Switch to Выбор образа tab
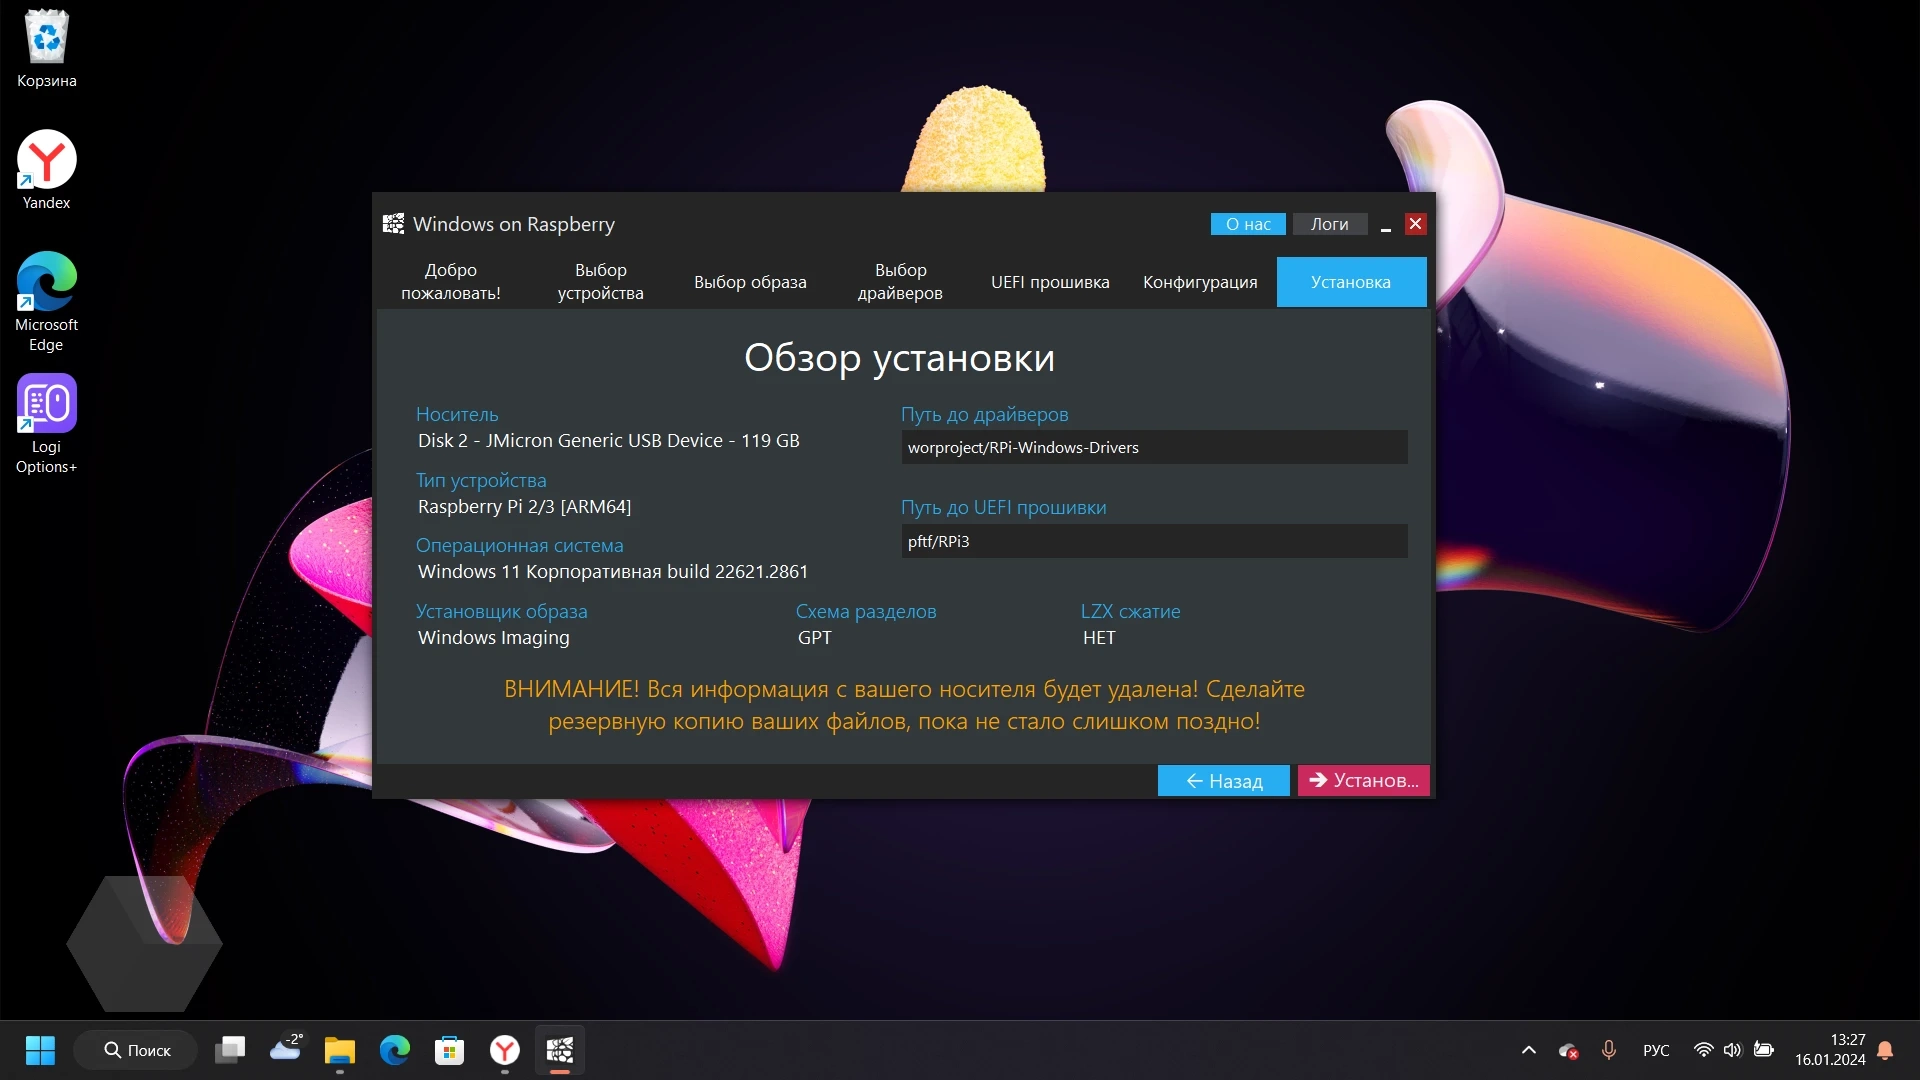This screenshot has height=1080, width=1920. tap(751, 282)
